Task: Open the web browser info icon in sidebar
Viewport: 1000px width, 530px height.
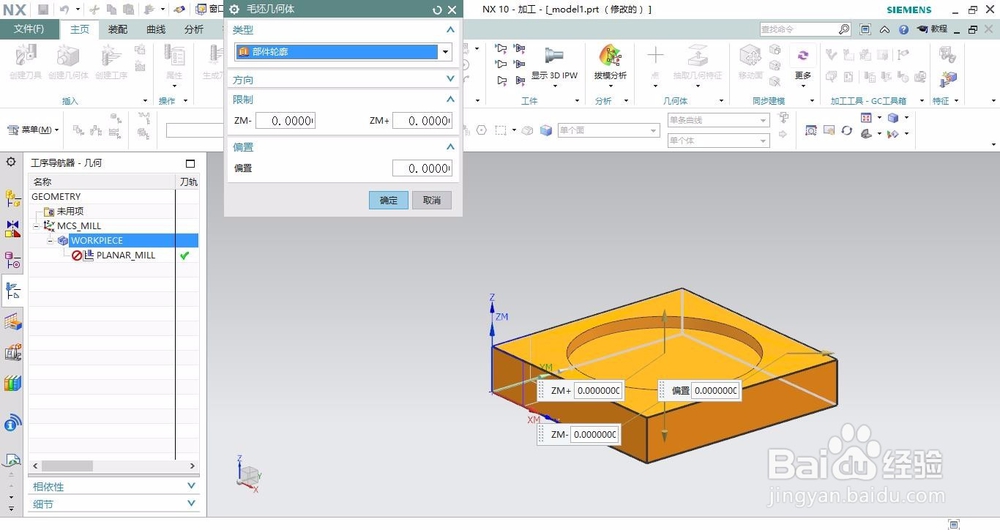Action: pyautogui.click(x=13, y=422)
